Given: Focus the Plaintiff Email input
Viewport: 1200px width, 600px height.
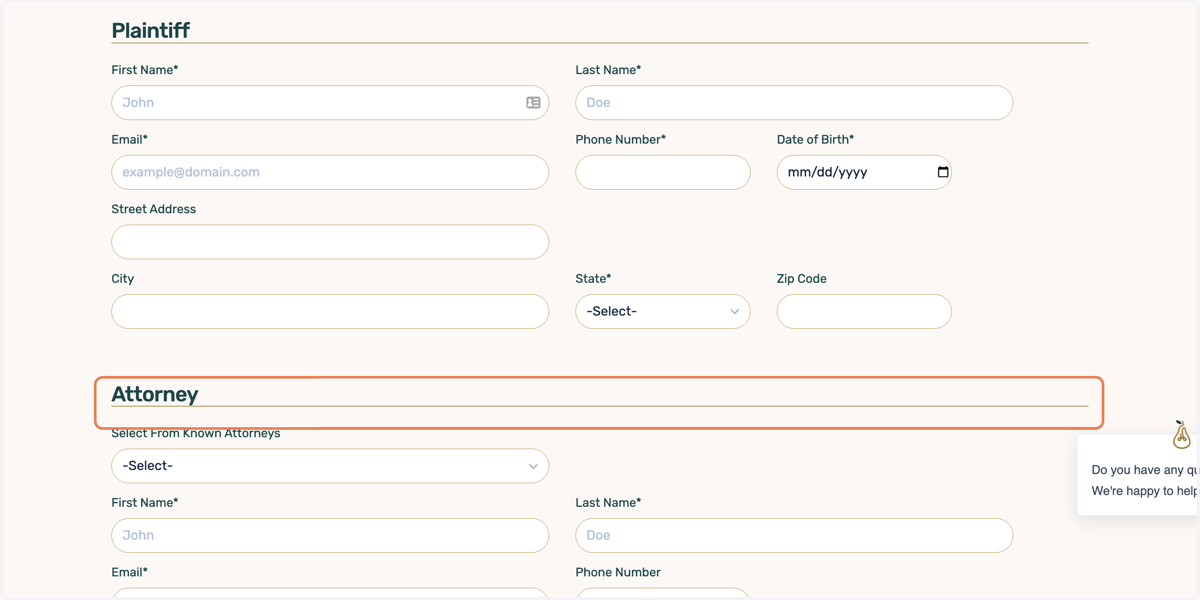Looking at the screenshot, I should (330, 172).
